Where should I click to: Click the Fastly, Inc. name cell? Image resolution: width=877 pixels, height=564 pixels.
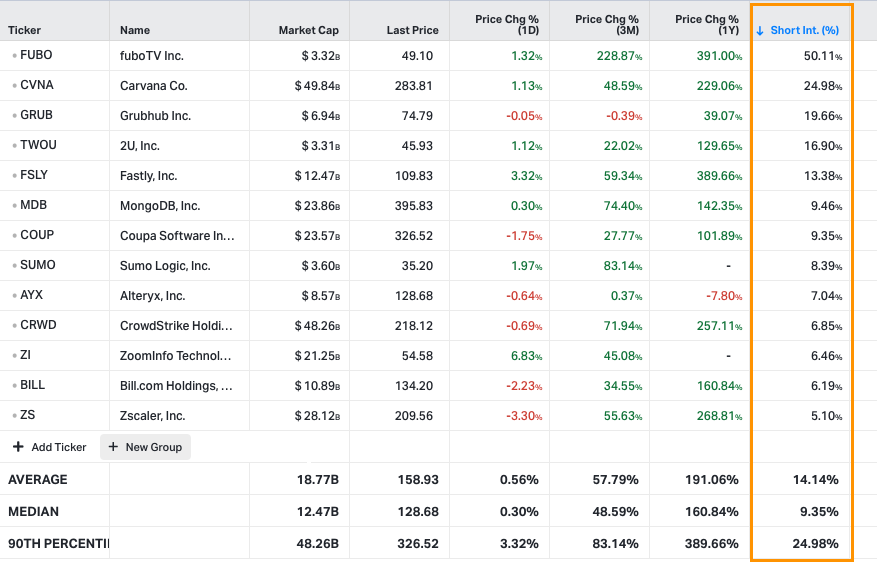148,176
